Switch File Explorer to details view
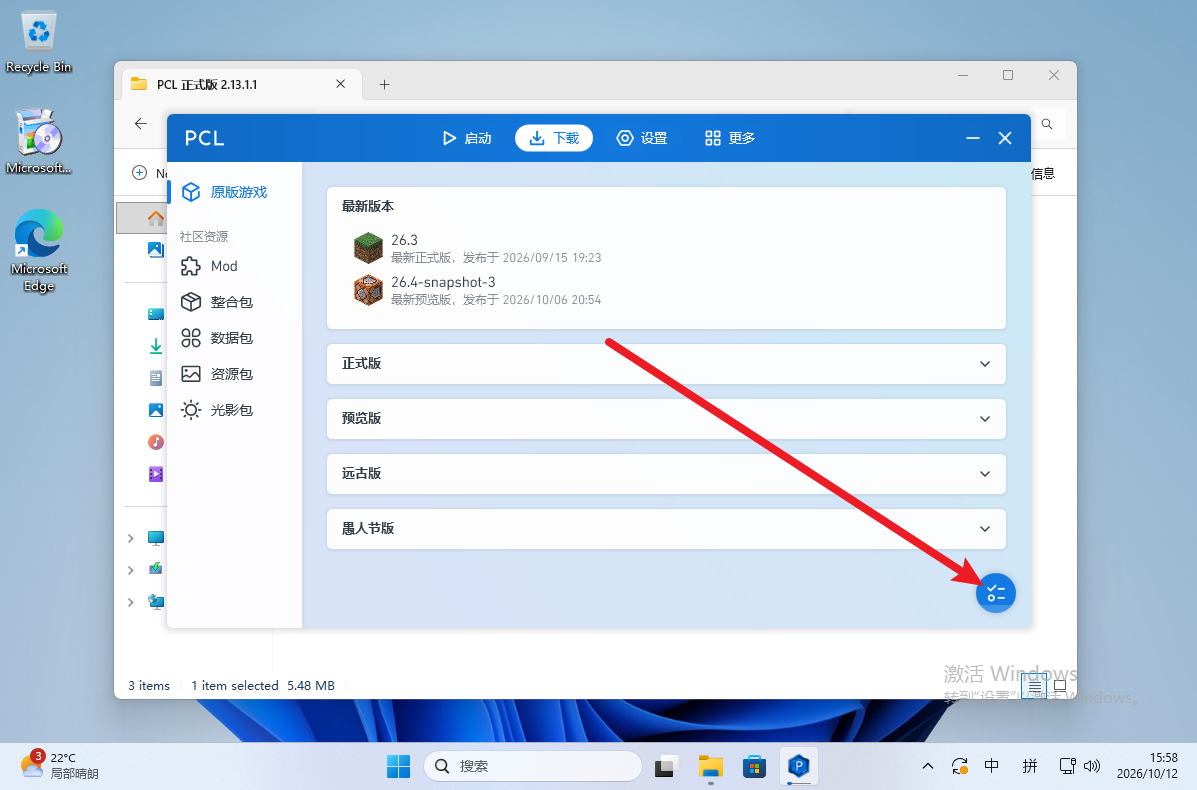 [1034, 686]
